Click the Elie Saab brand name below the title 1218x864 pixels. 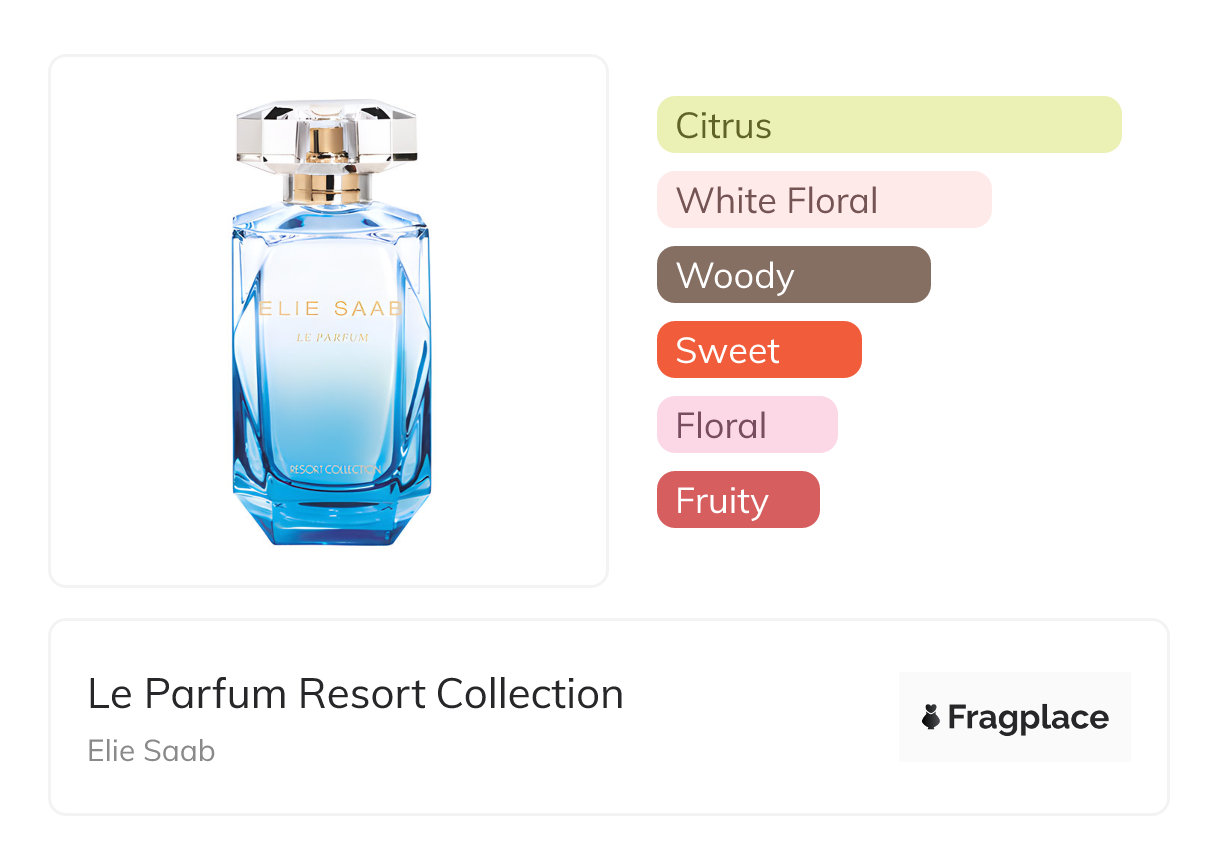[x=151, y=751]
